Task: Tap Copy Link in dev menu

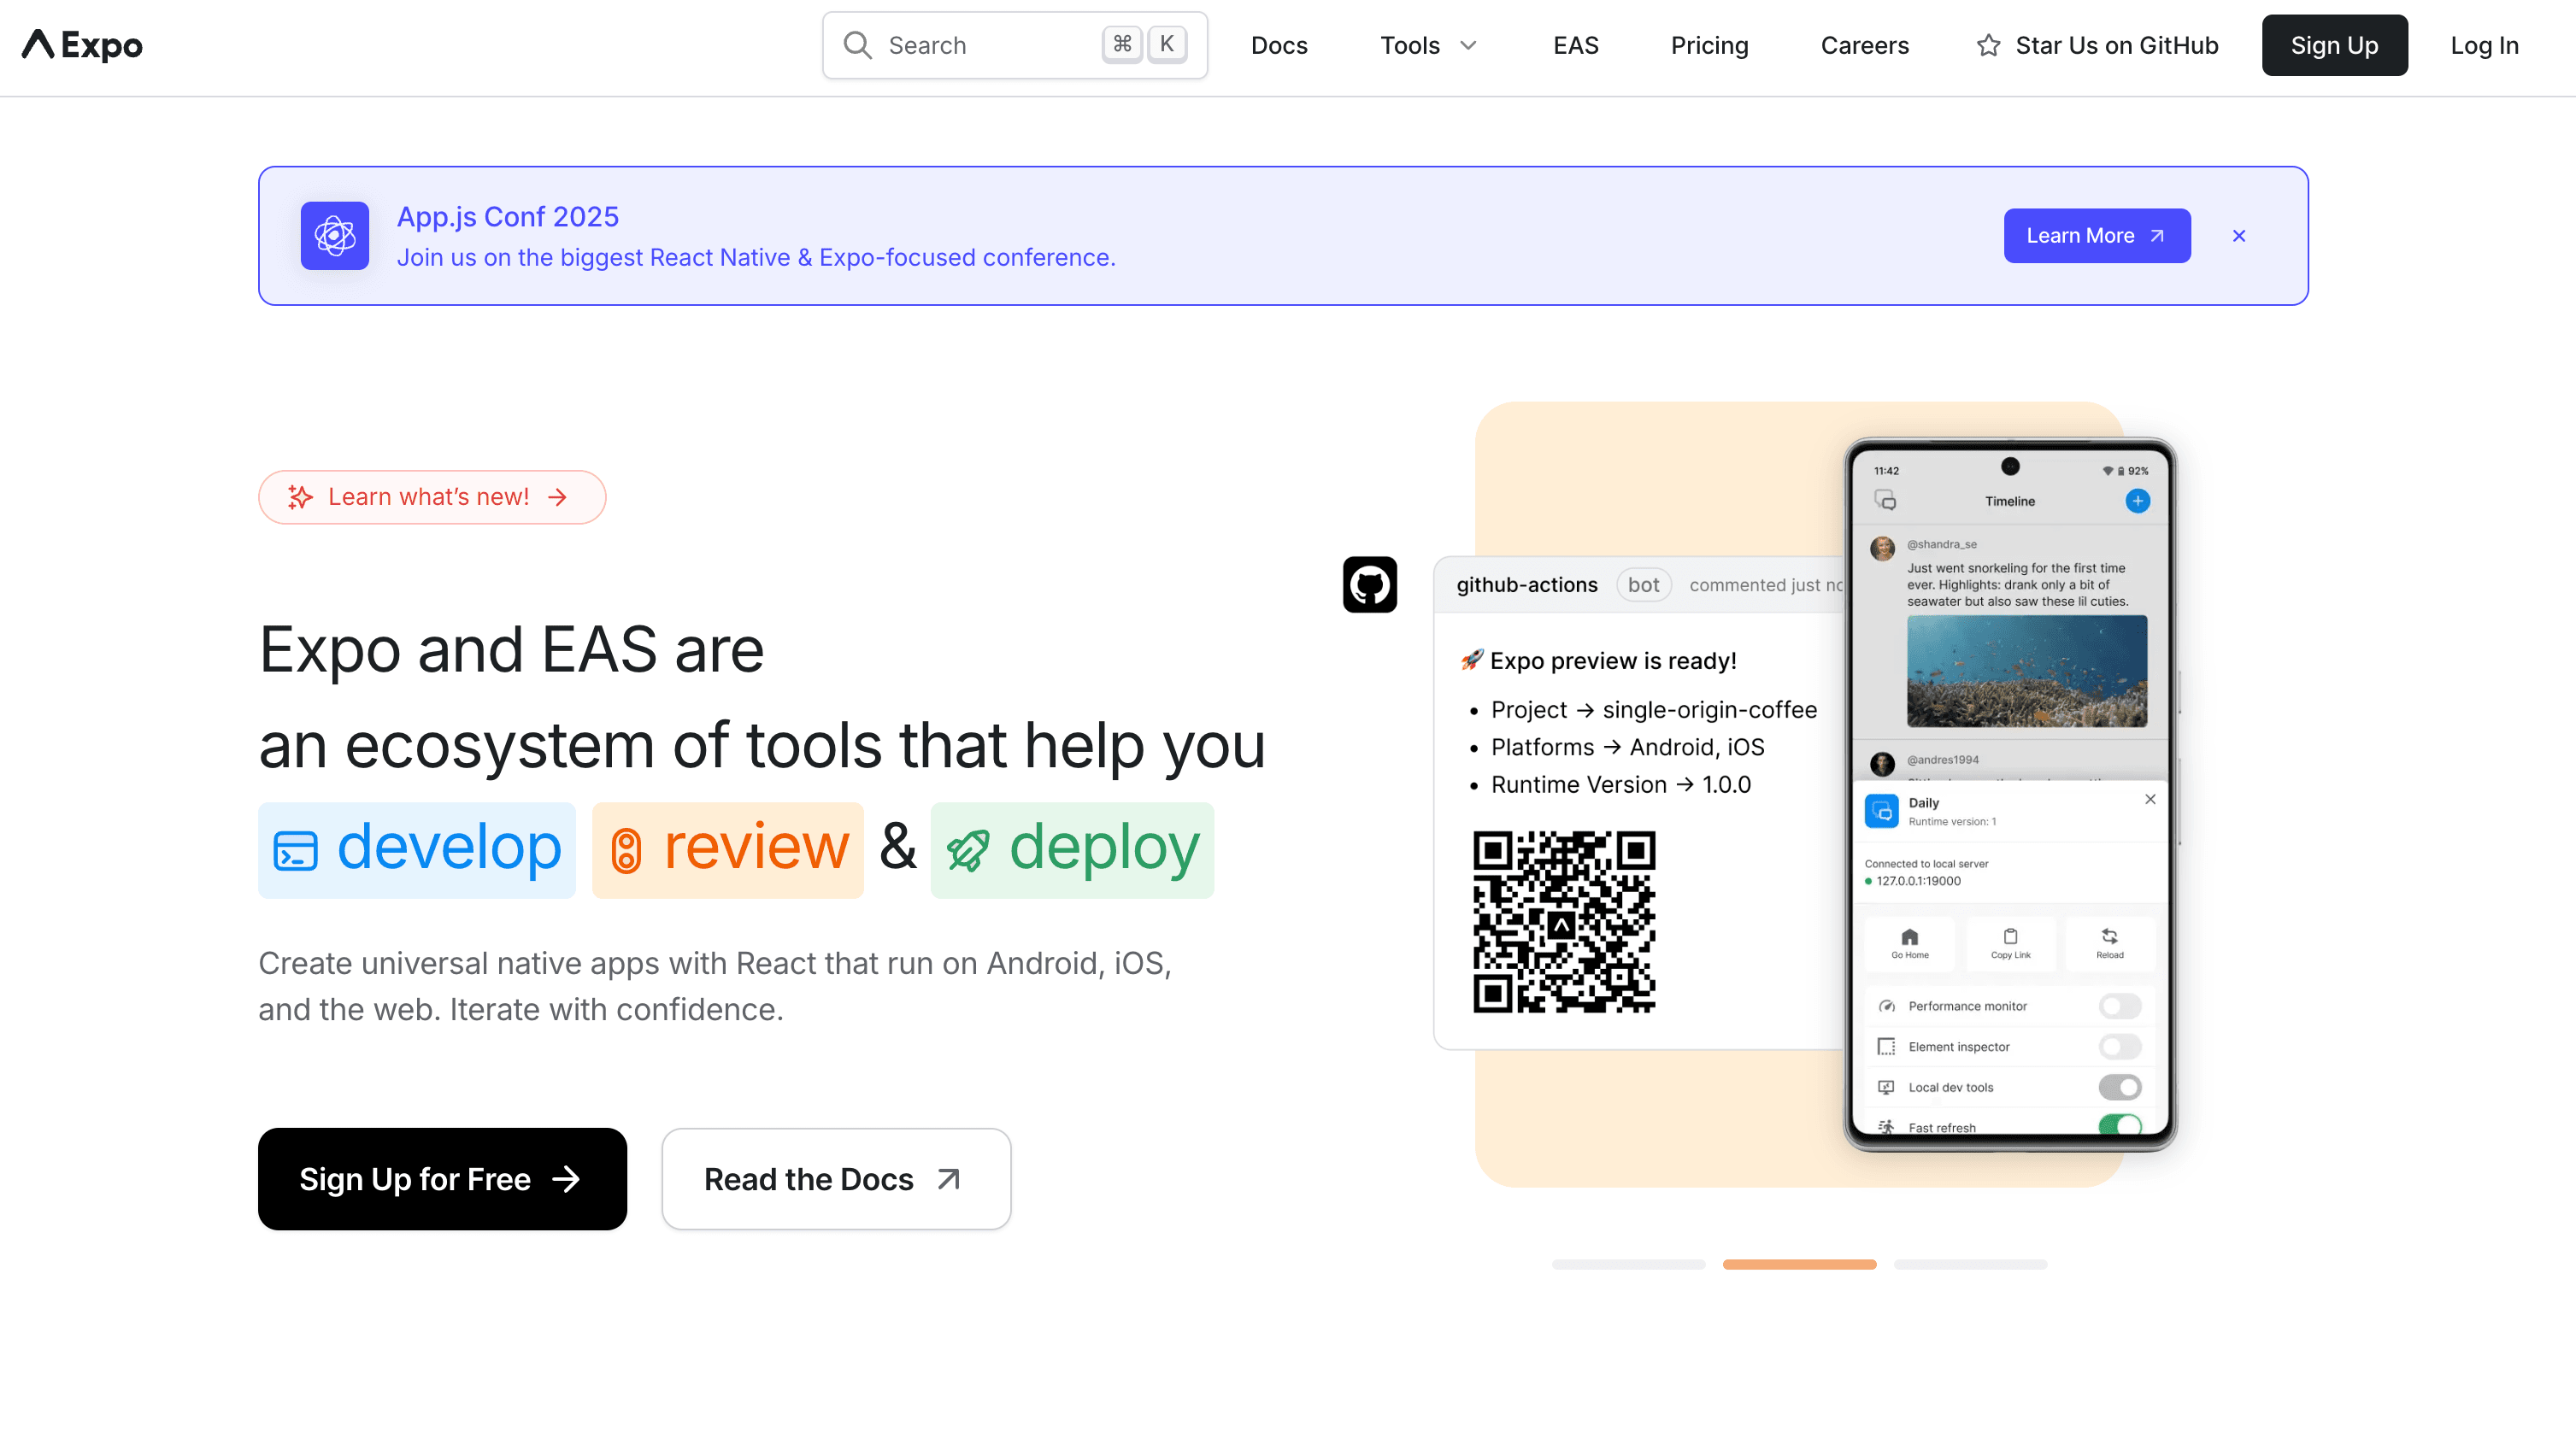Action: (x=2010, y=943)
